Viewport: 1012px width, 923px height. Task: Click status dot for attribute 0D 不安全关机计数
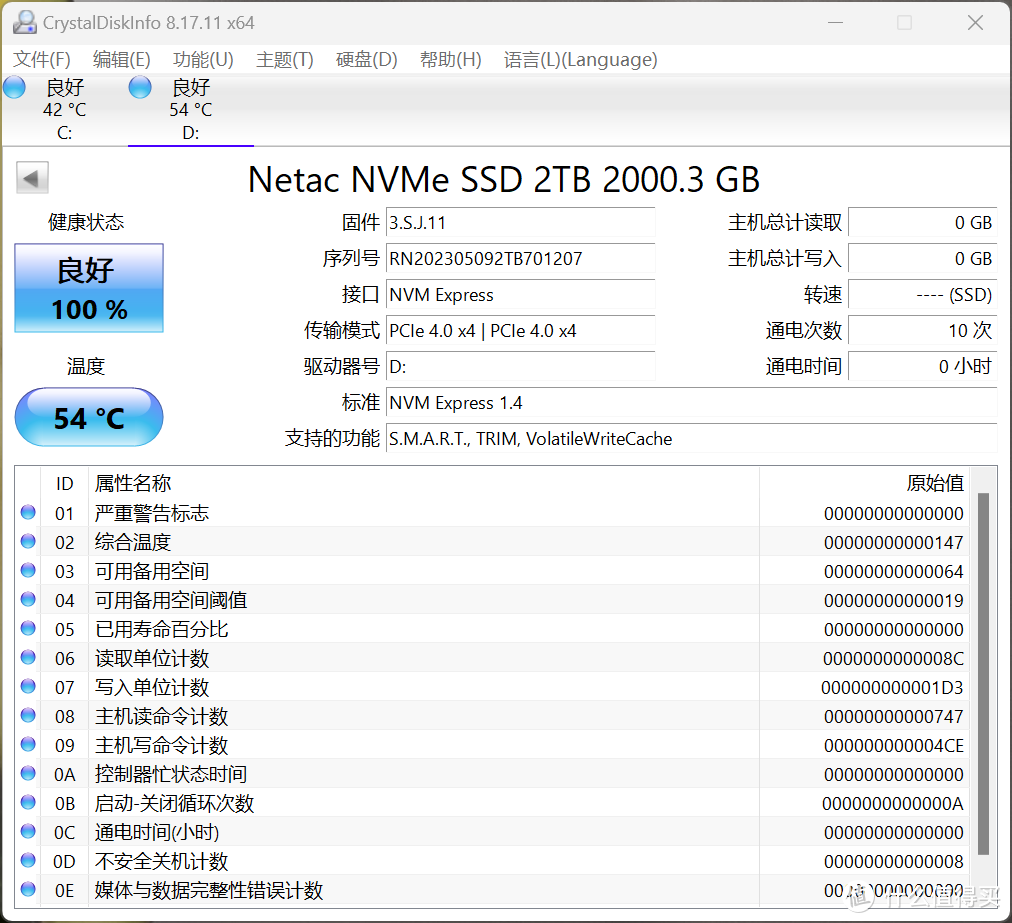click(28, 860)
